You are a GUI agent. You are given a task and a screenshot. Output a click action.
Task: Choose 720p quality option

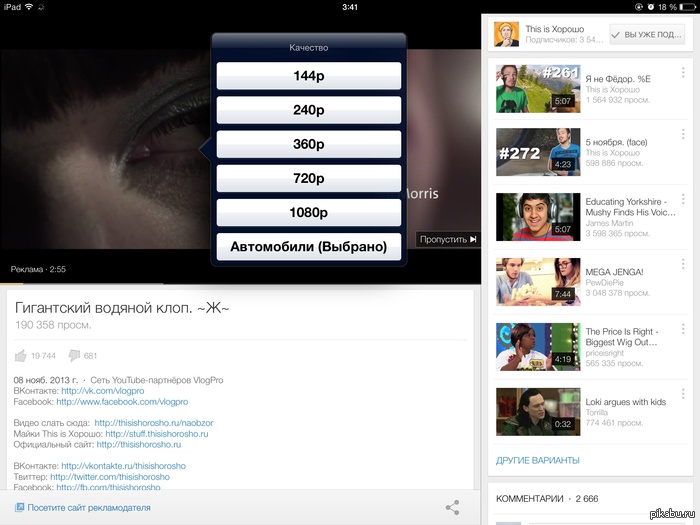(x=308, y=178)
